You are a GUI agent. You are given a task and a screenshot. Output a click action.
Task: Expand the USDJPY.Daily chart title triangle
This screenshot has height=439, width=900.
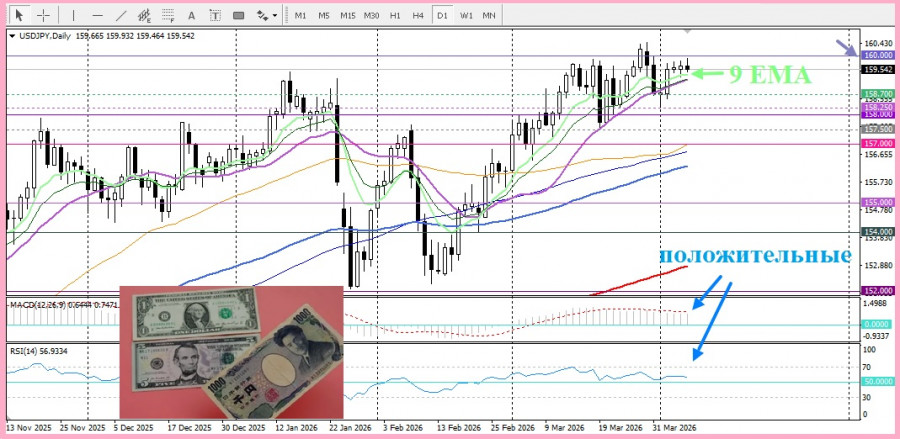click(x=13, y=36)
